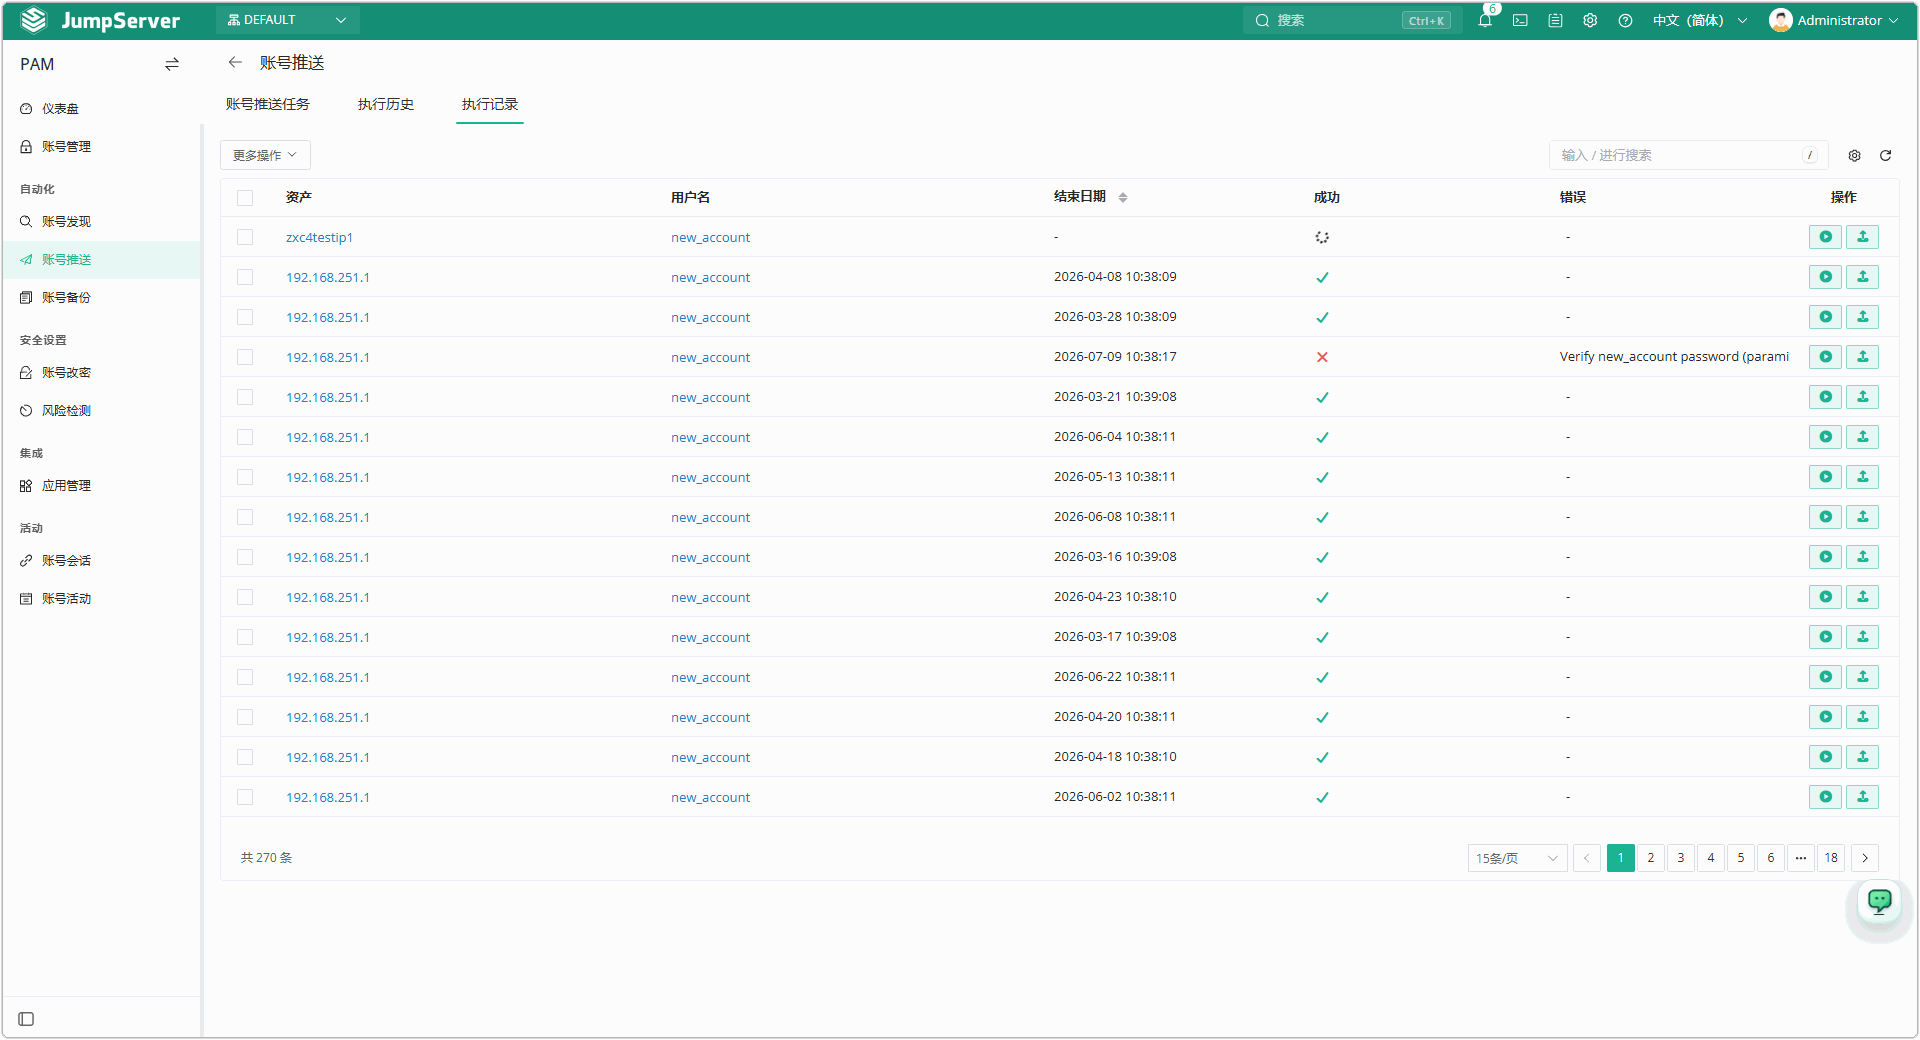Open the 15条/页 page size selector
The width and height of the screenshot is (1920, 1040).
tap(1517, 858)
